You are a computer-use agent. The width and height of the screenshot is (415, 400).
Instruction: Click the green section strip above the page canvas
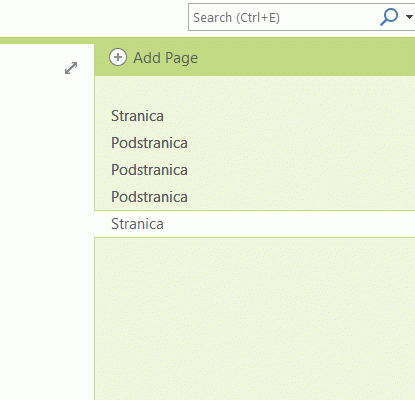point(207,40)
